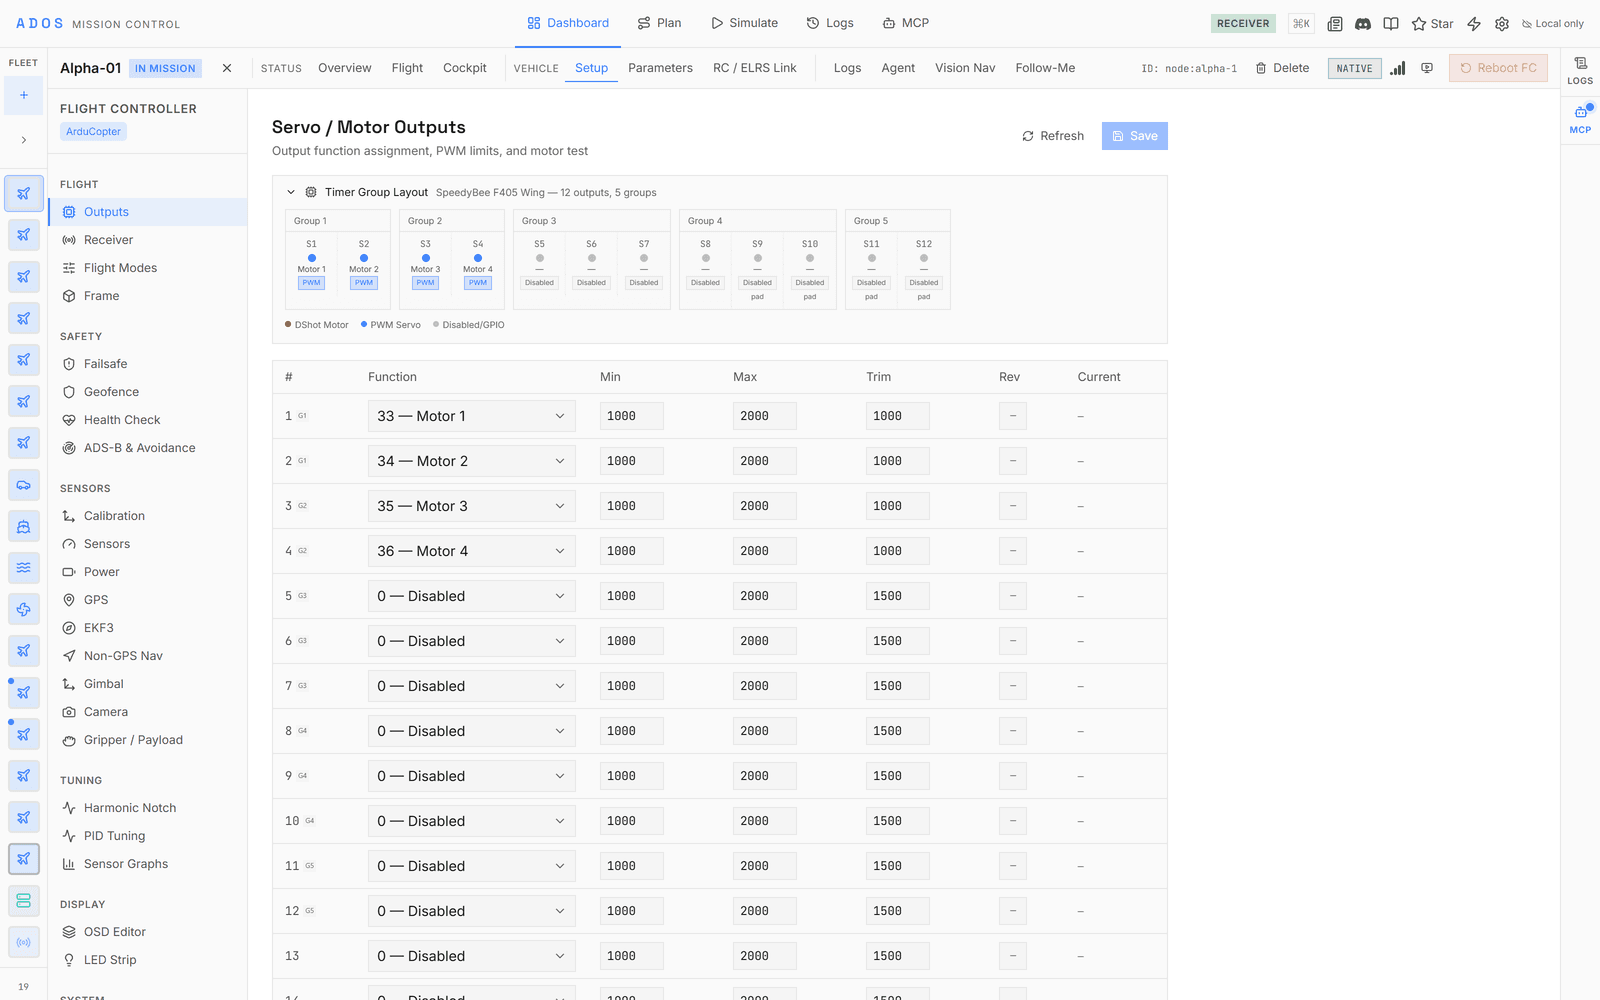1600x1000 pixels.
Task: Open the MCP panel in right sidebar
Action: (1580, 118)
